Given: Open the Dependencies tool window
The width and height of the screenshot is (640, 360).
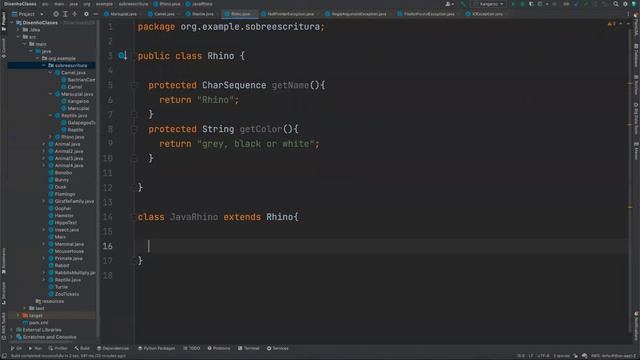Looking at the screenshot, I should pos(113,348).
